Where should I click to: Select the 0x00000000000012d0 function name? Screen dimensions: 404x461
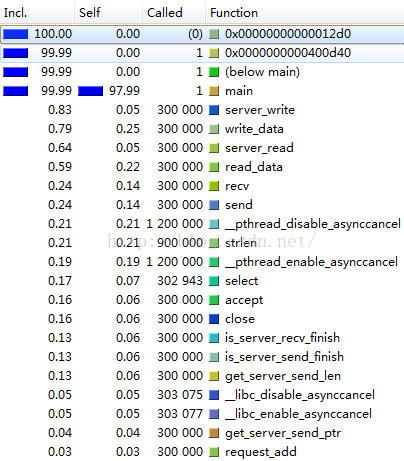tap(288, 34)
